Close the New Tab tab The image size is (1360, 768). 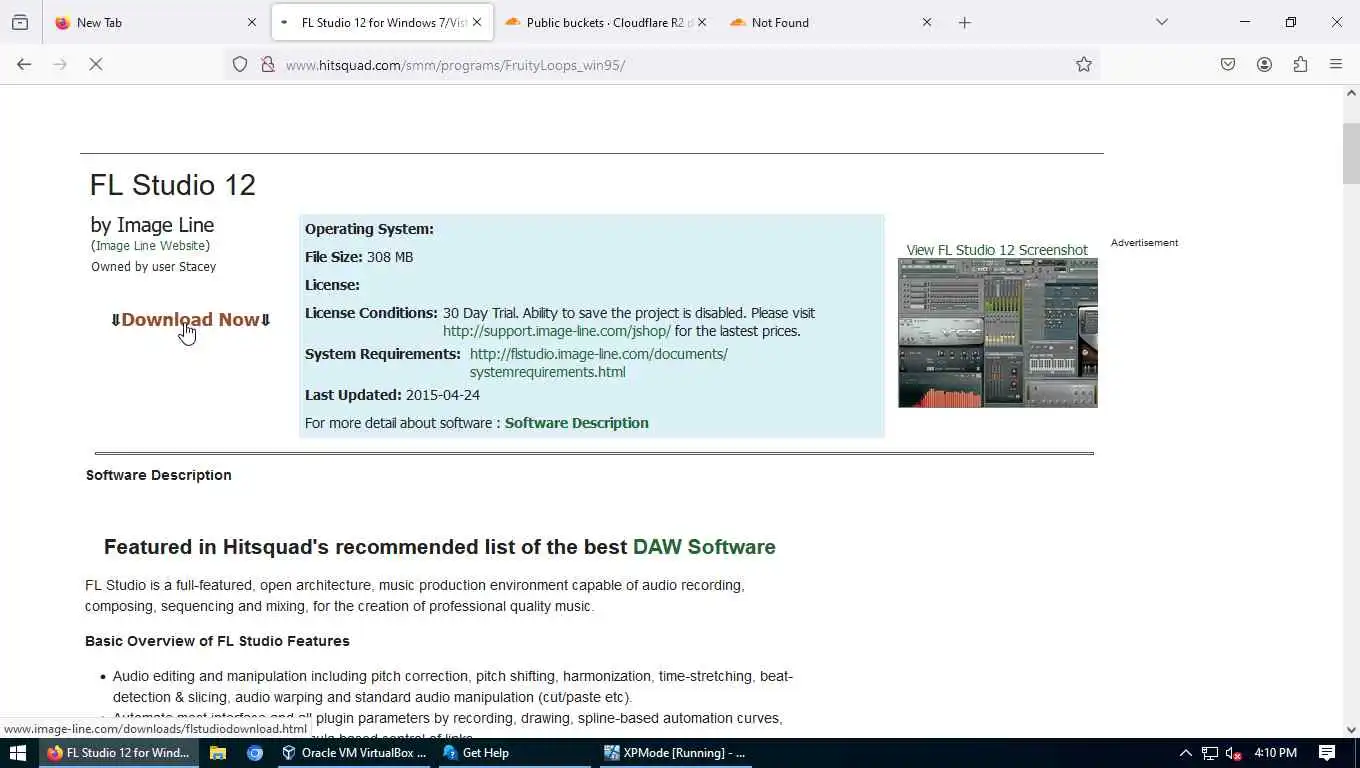pyautogui.click(x=252, y=22)
